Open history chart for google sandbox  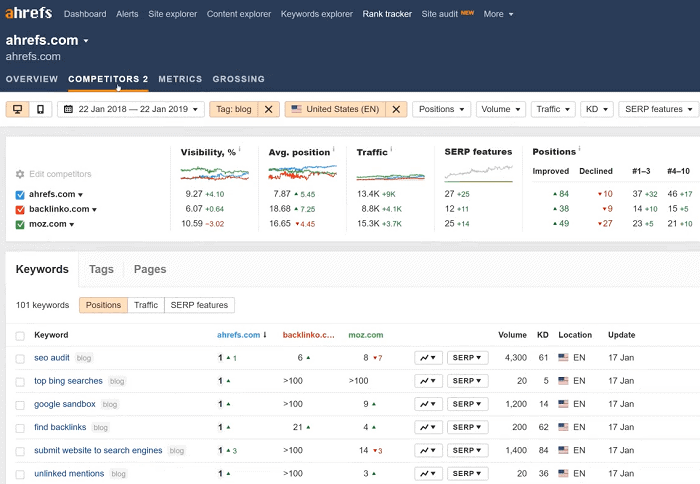click(x=428, y=404)
